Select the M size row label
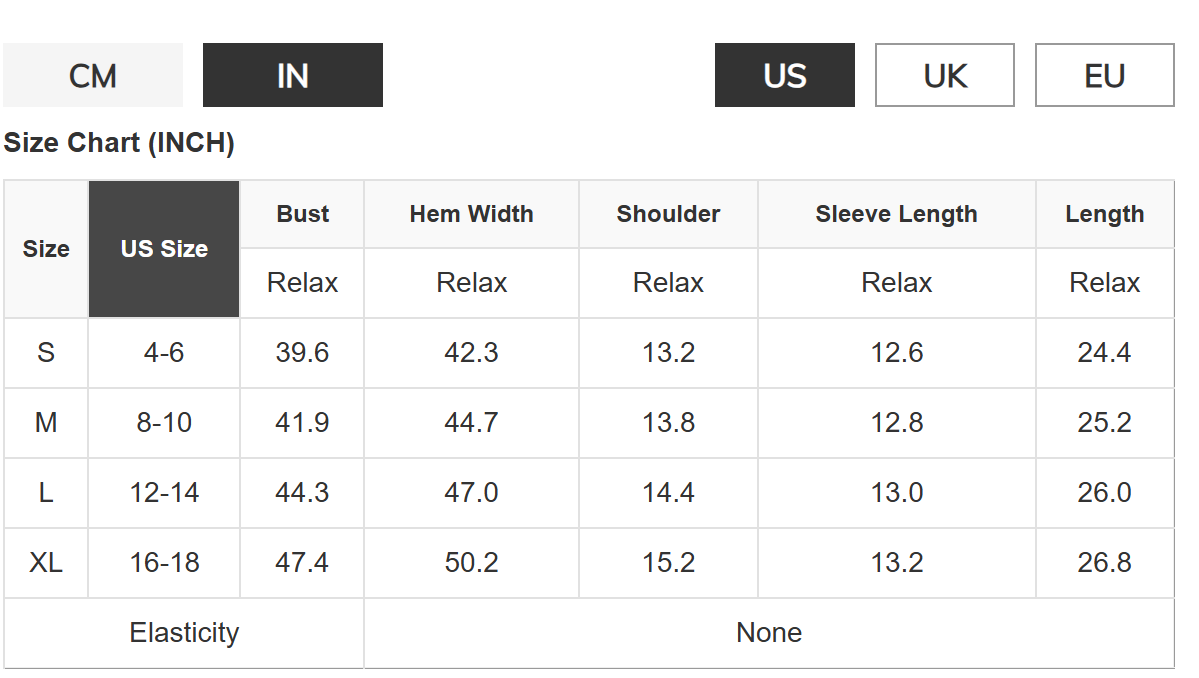Viewport: 1199px width, 678px height. click(46, 423)
